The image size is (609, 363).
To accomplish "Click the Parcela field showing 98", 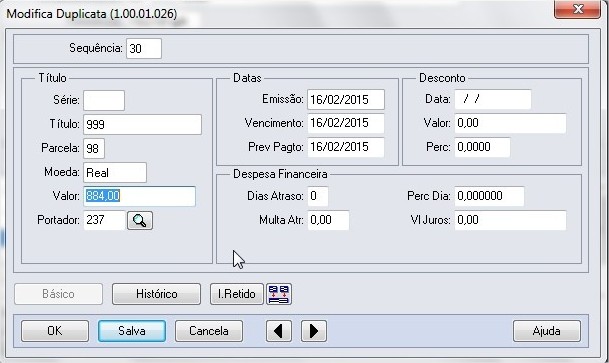I will pyautogui.click(x=94, y=148).
